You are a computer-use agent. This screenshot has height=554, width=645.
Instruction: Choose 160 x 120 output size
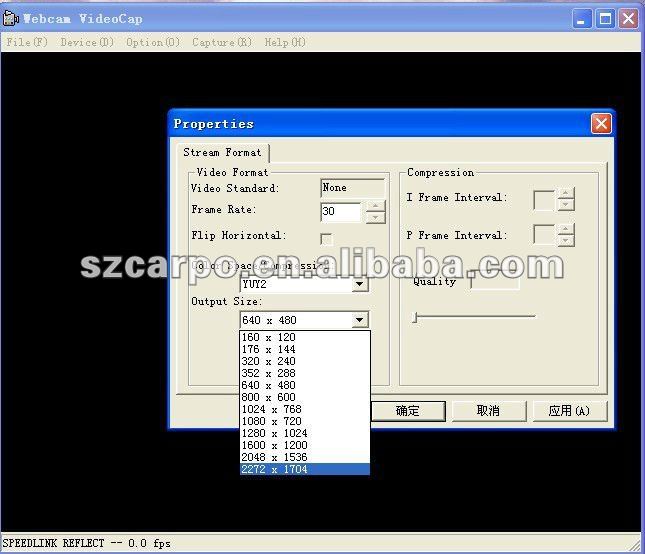(x=305, y=337)
